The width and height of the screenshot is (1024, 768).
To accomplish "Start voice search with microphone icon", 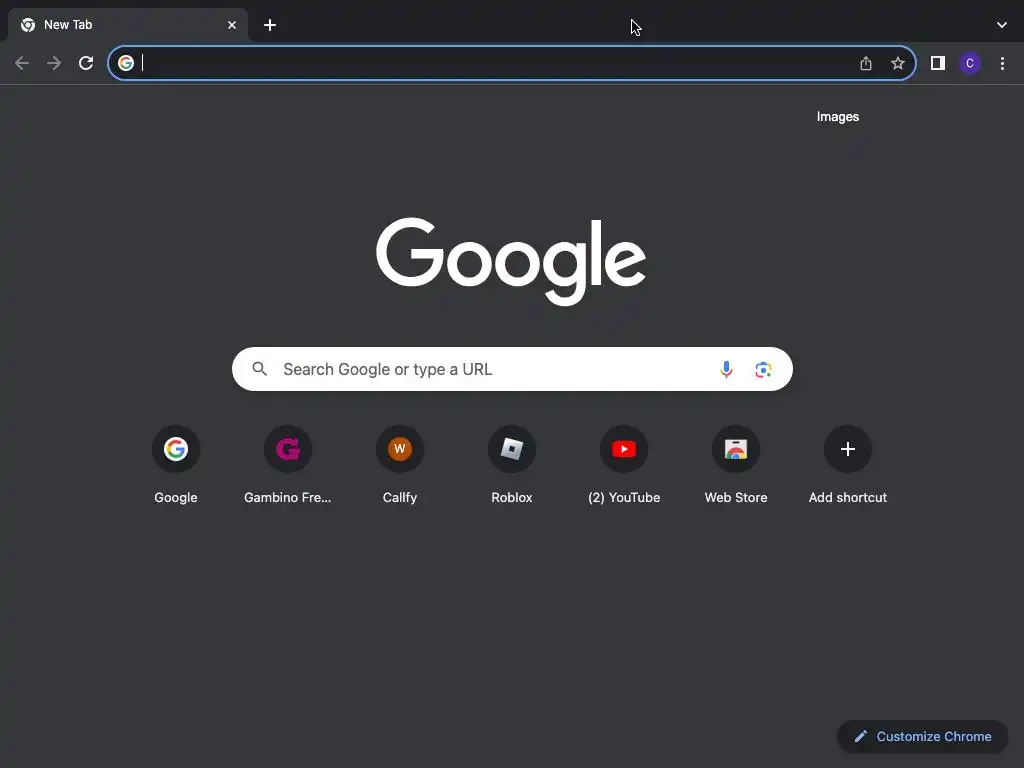I will (726, 369).
